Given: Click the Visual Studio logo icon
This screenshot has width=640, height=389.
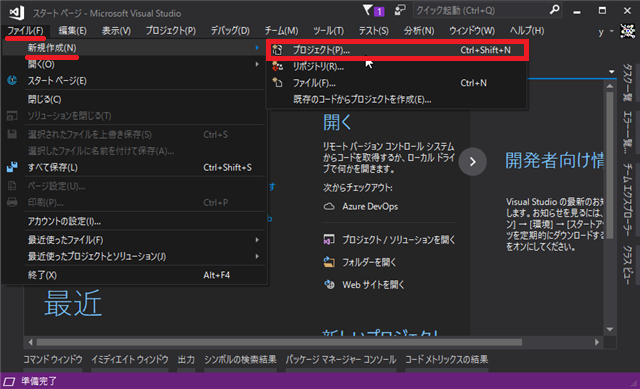Looking at the screenshot, I should click(17, 12).
